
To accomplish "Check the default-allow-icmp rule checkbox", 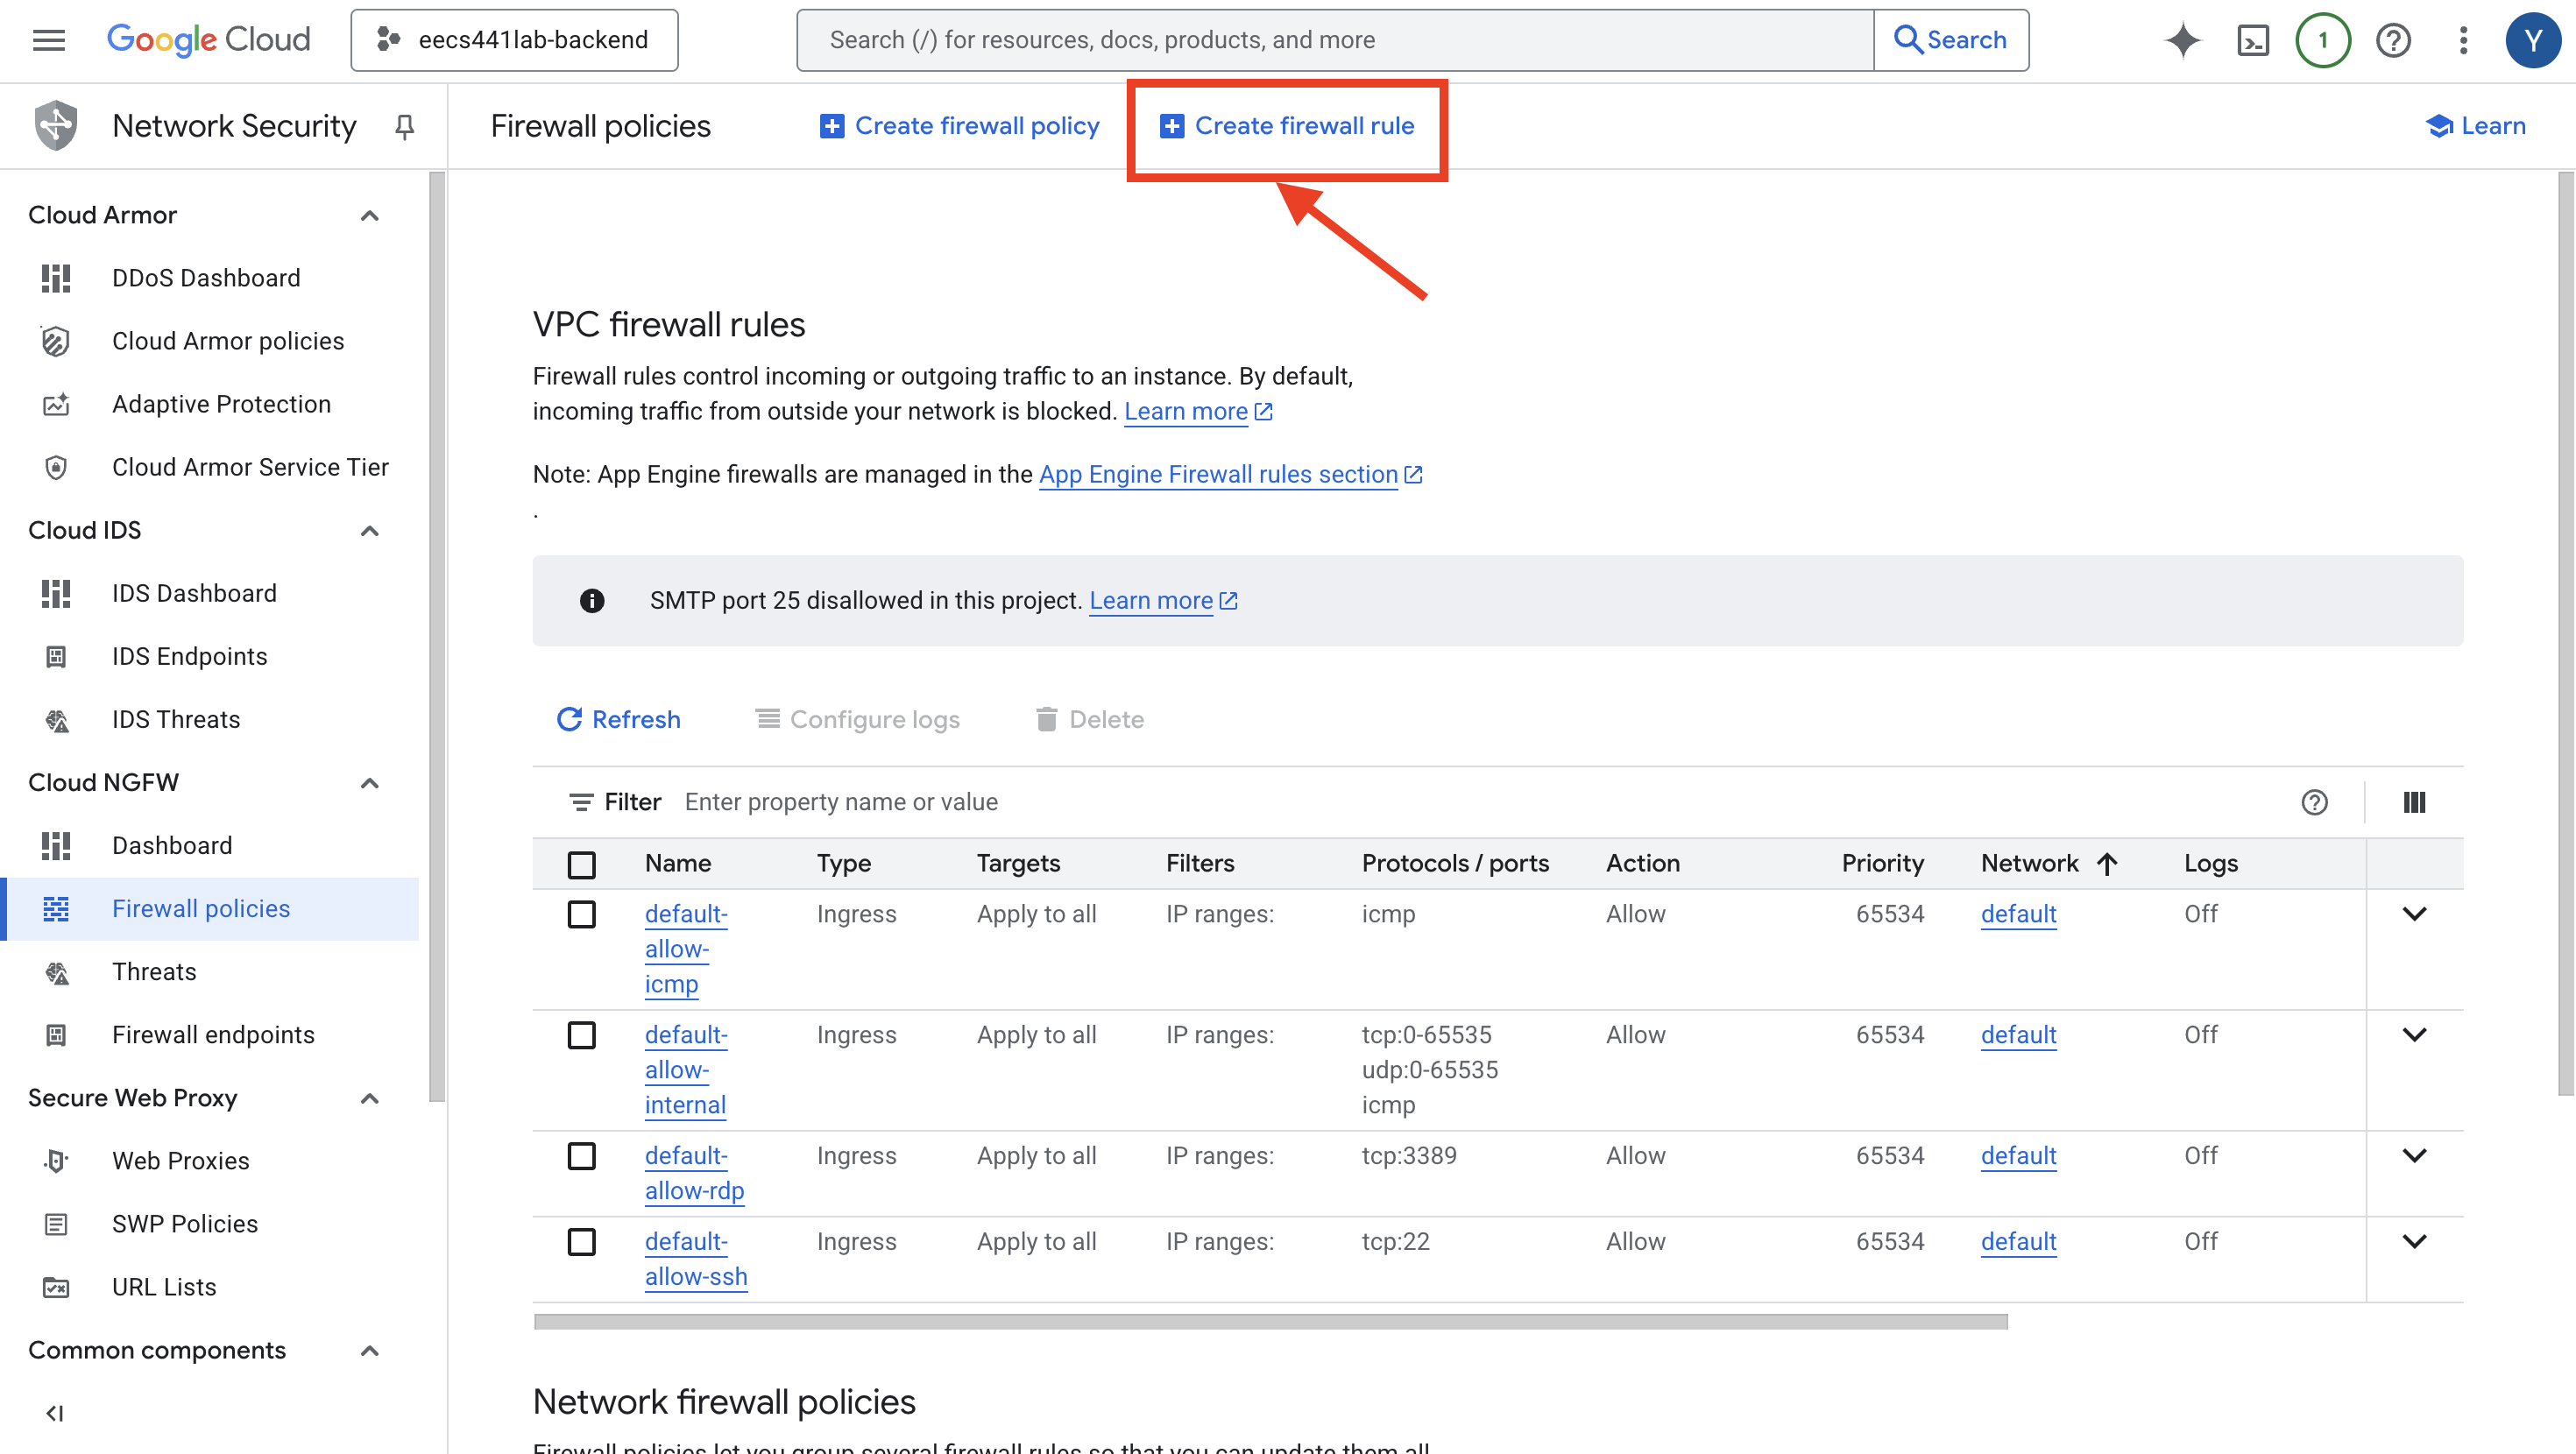I will (581, 914).
